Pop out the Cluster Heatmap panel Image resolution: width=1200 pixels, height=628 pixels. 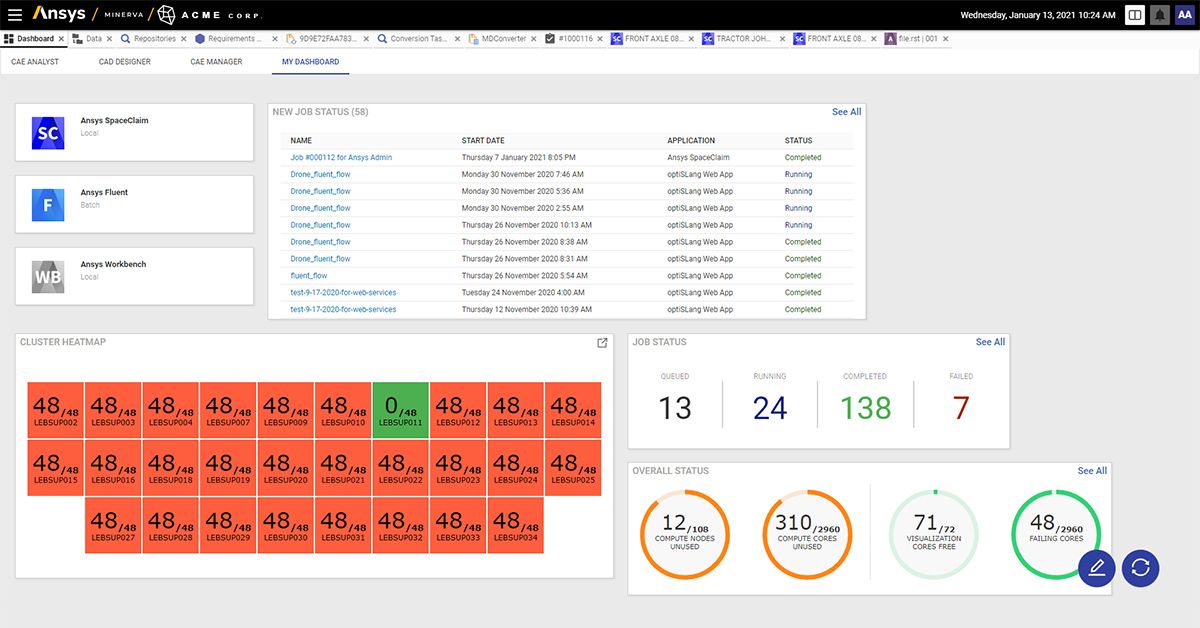pyautogui.click(x=602, y=342)
